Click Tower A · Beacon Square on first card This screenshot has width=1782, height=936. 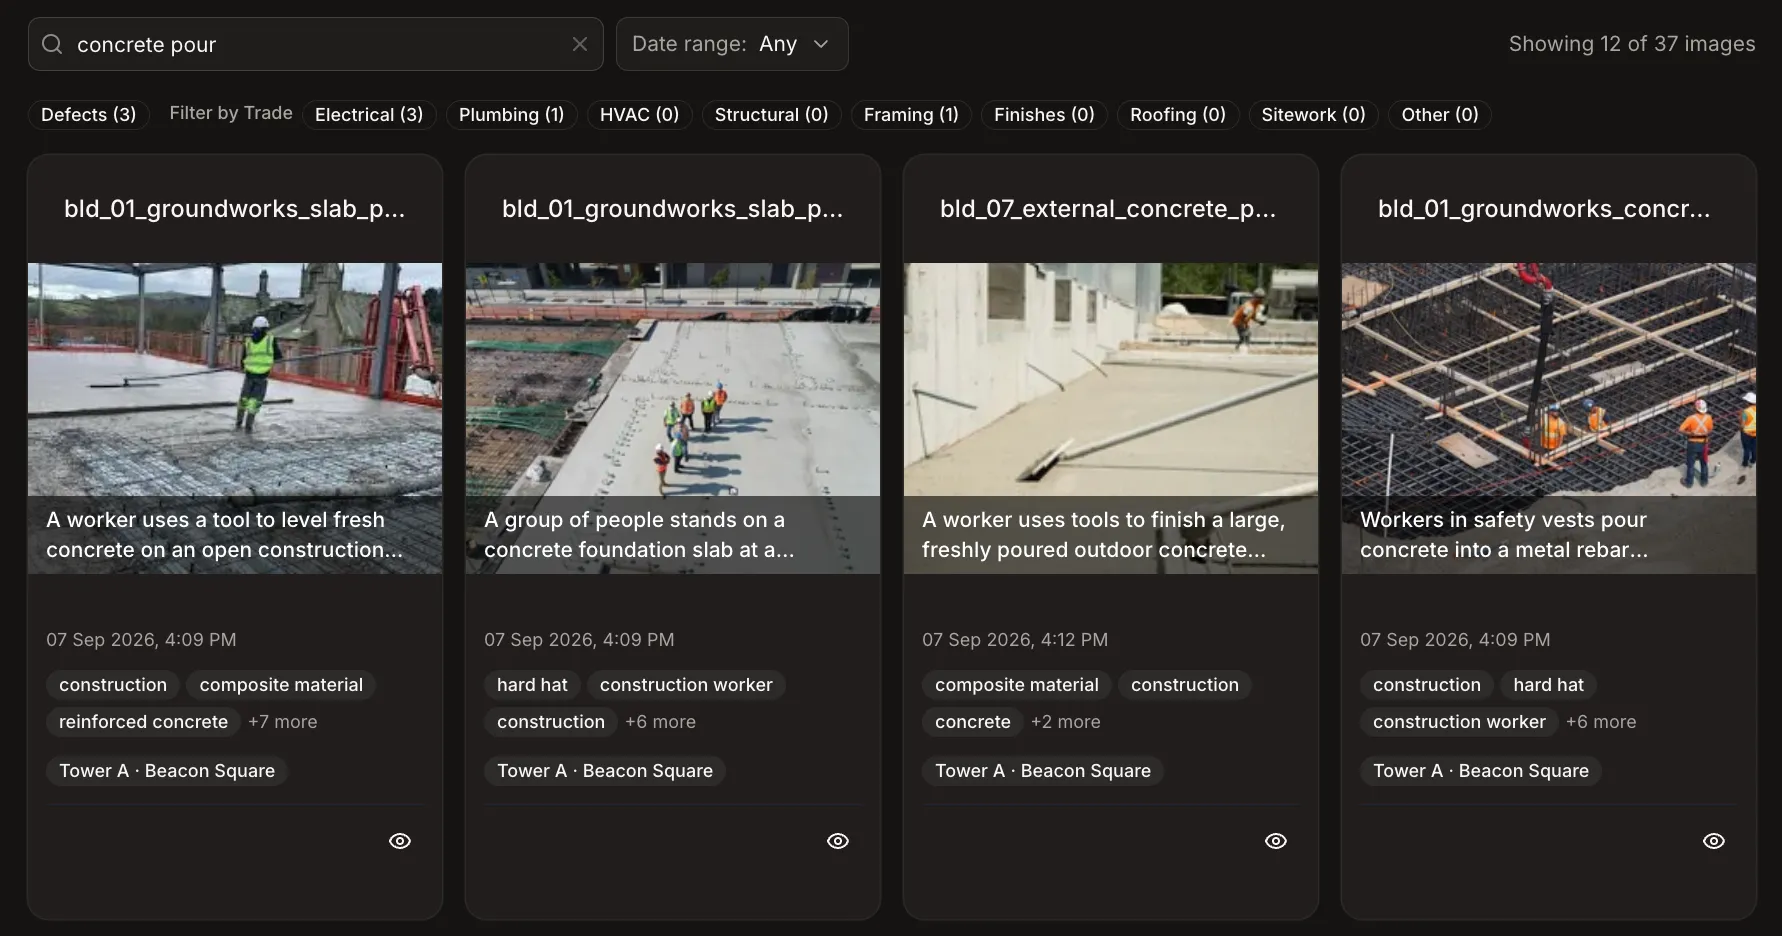tap(167, 771)
